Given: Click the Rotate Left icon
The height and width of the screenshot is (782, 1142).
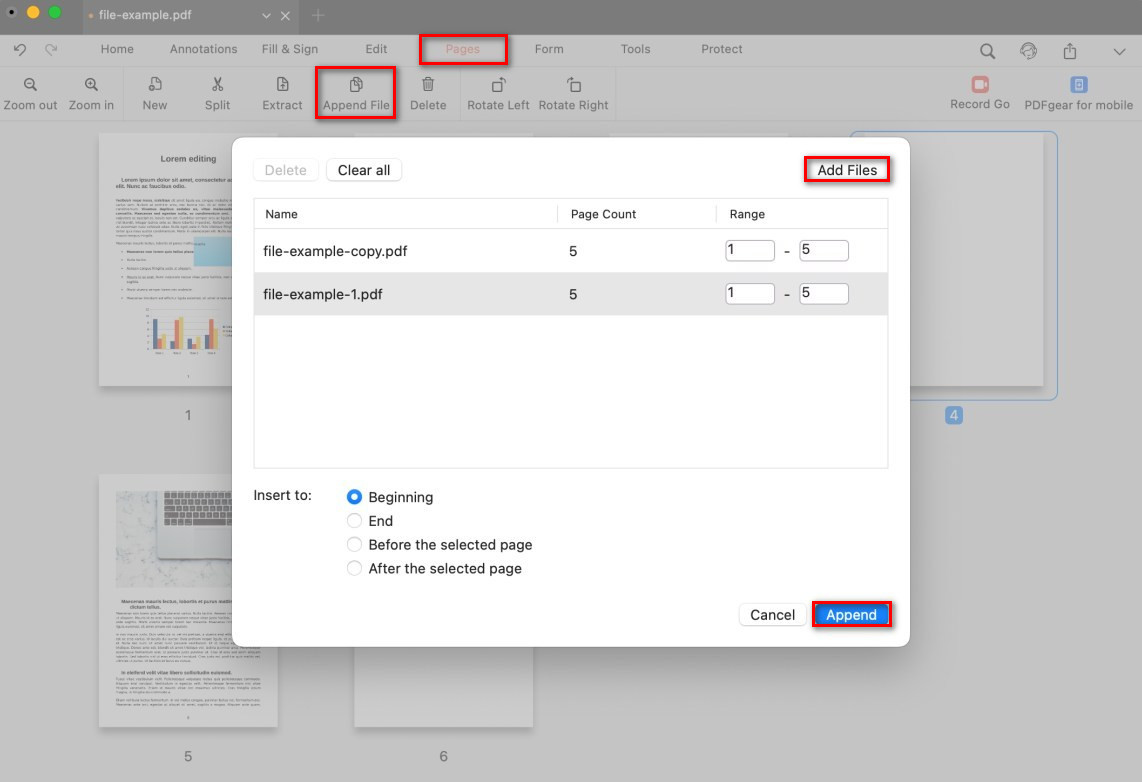Looking at the screenshot, I should click(x=498, y=86).
